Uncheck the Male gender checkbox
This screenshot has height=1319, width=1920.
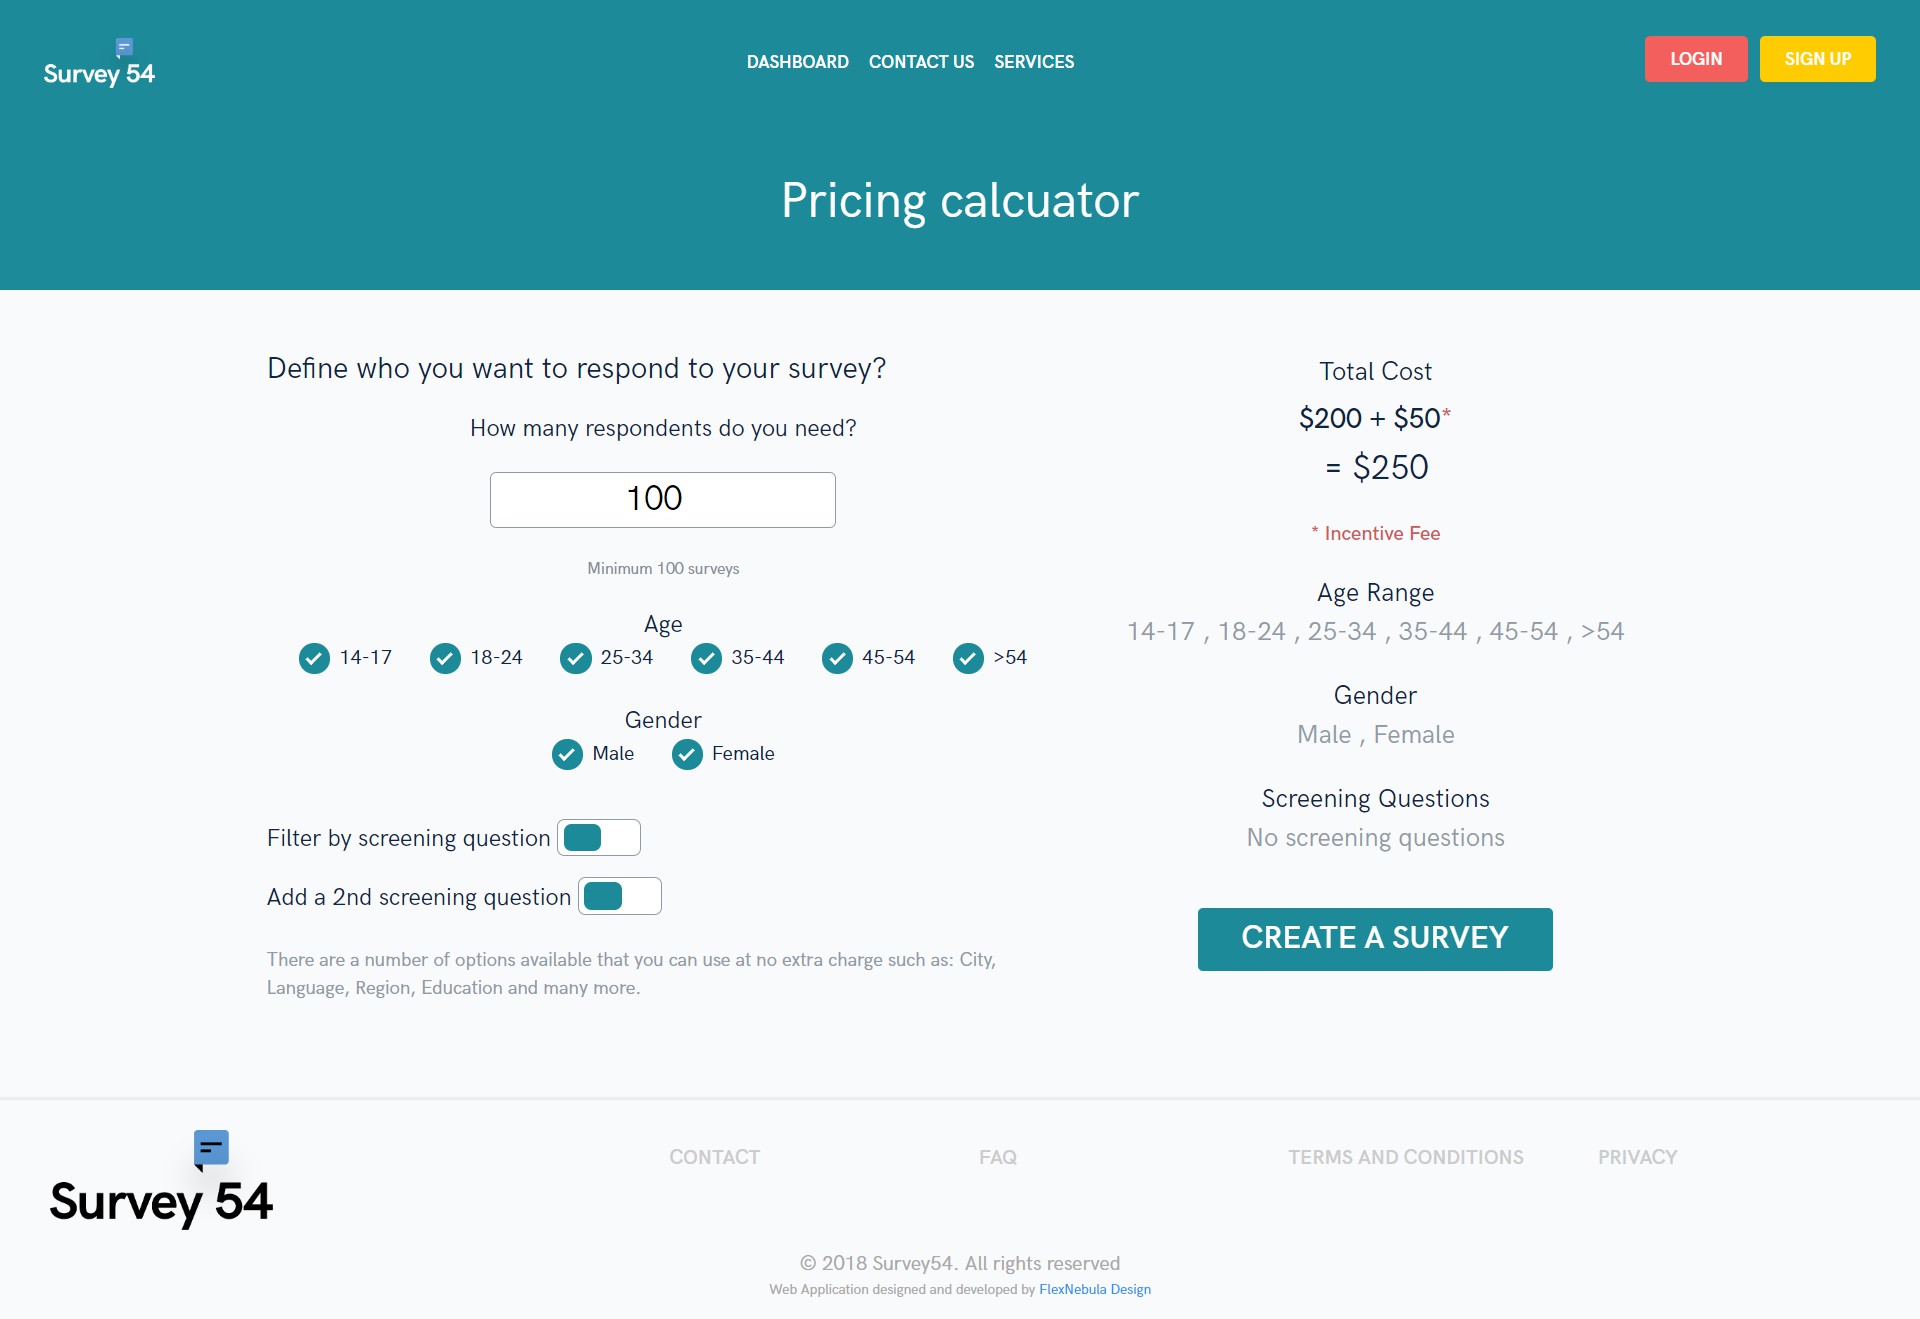coord(567,754)
